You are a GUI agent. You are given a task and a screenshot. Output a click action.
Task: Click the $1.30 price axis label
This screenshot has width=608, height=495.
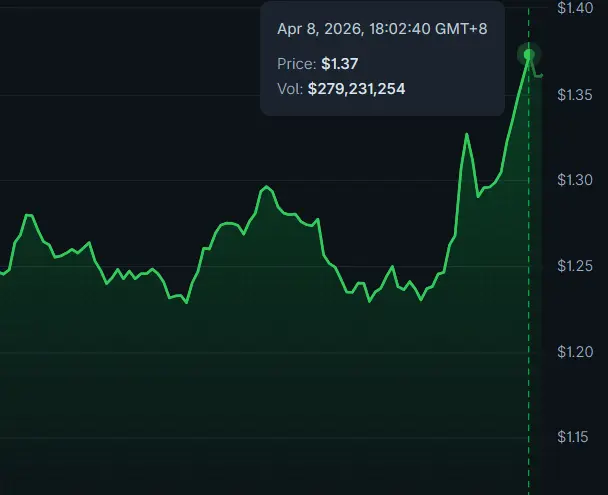tap(575, 180)
